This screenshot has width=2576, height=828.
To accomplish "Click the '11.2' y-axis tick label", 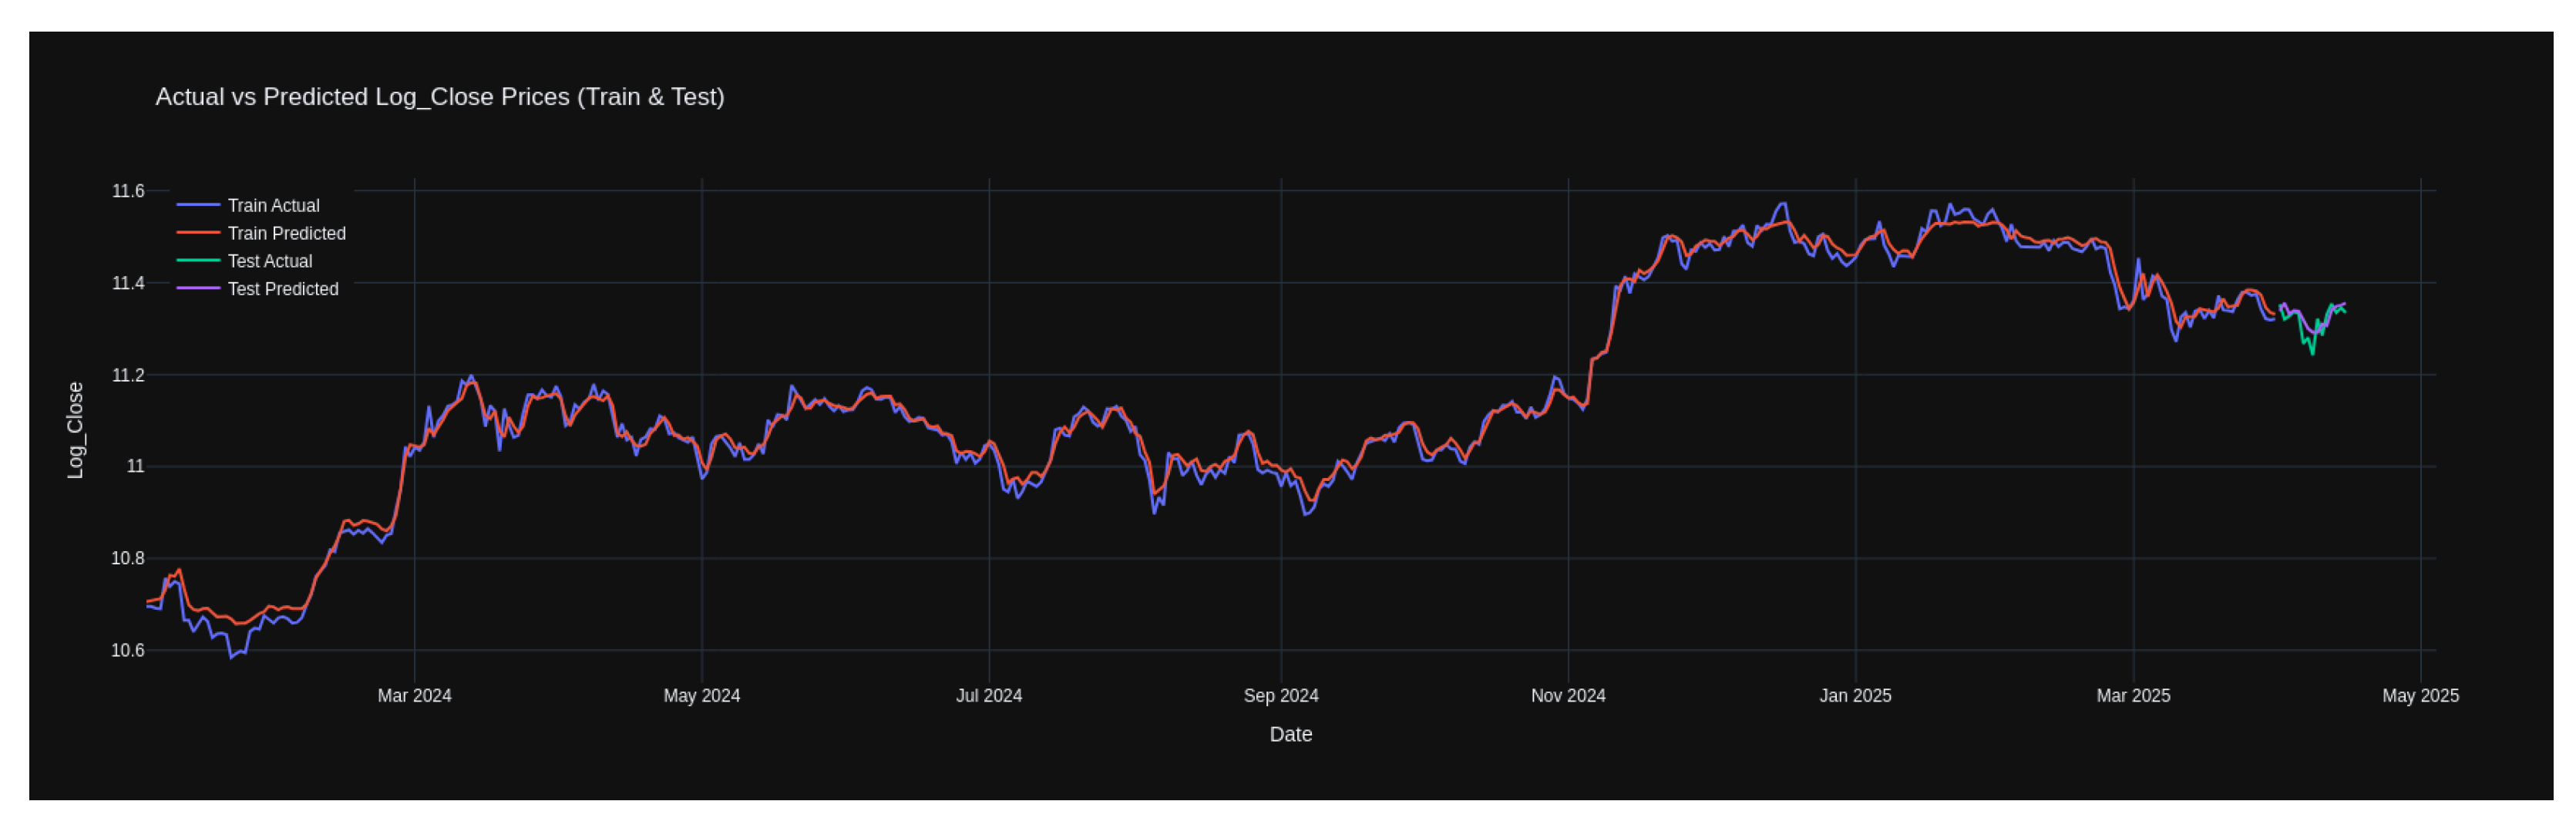I will (x=128, y=375).
